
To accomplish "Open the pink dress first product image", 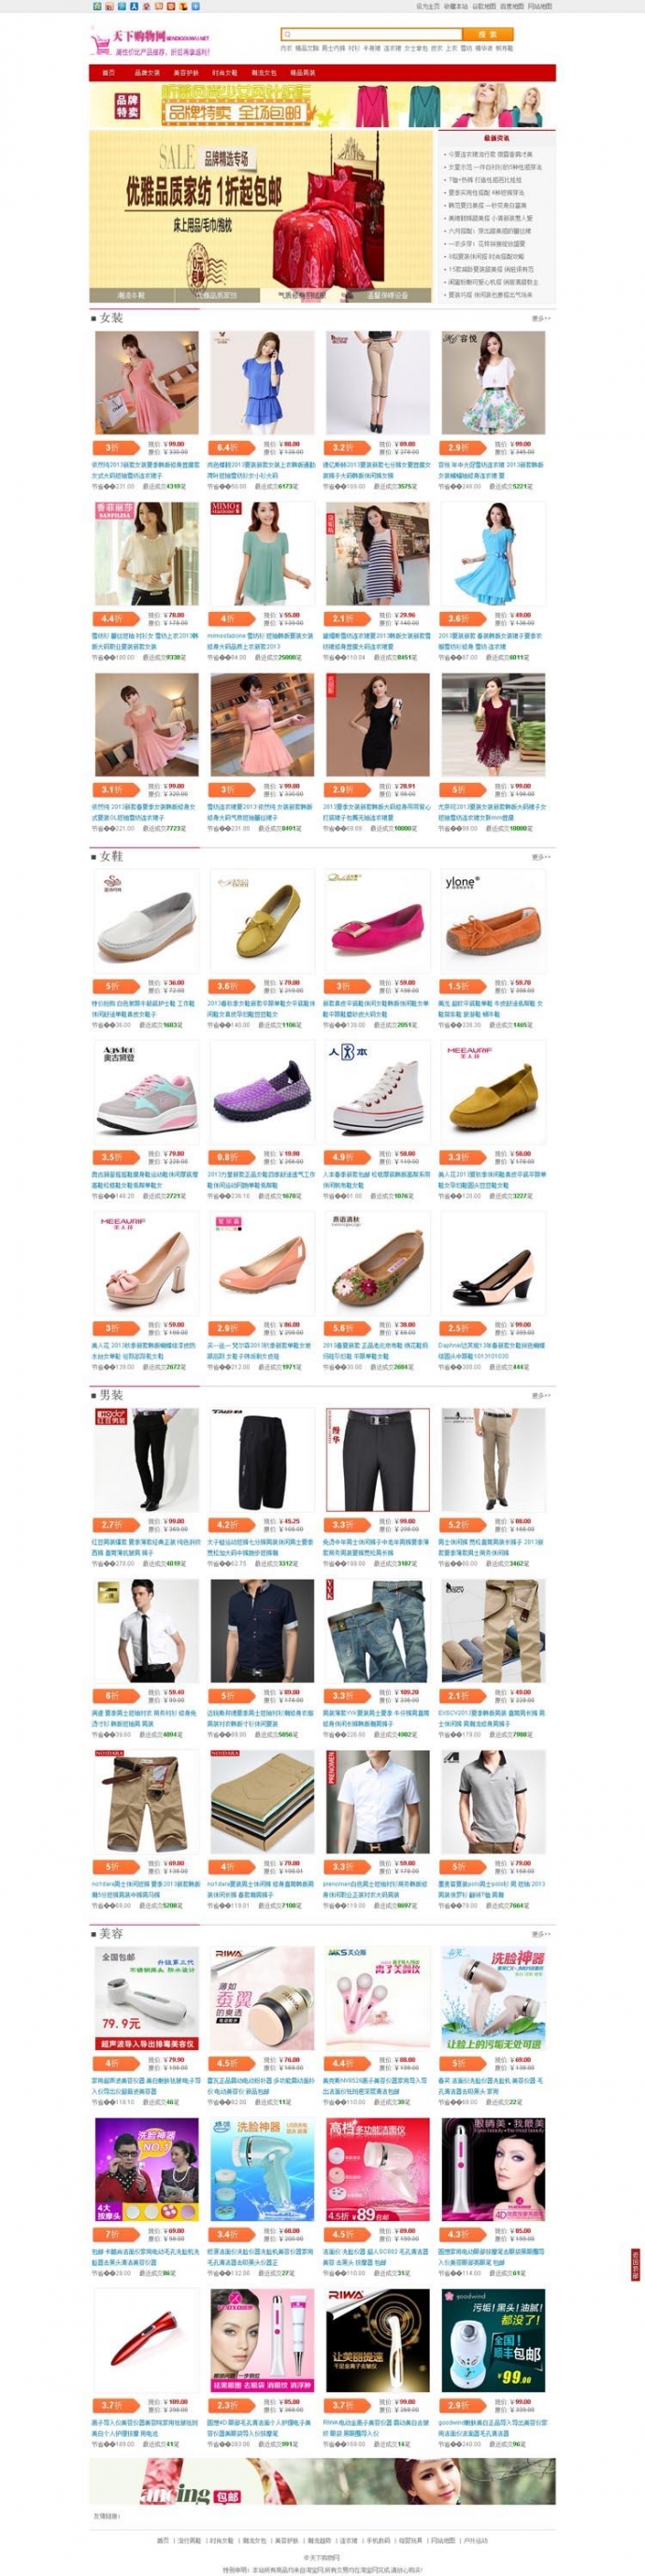I will coord(147,383).
